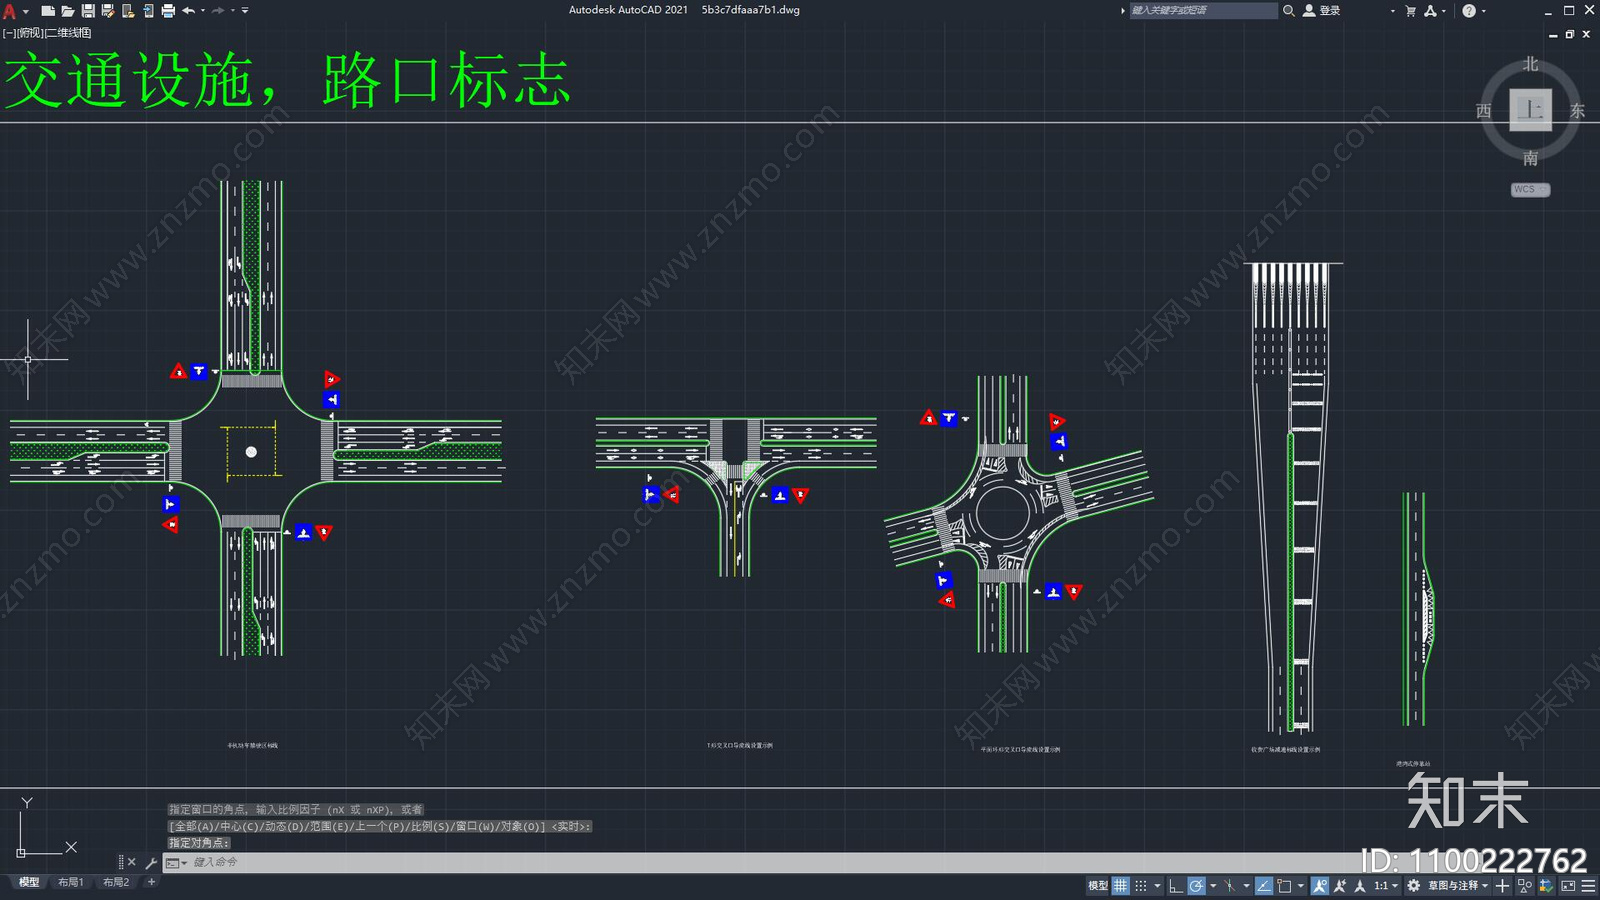Switch to the 布局2 layout tab
1600x900 pixels.
coord(116,882)
